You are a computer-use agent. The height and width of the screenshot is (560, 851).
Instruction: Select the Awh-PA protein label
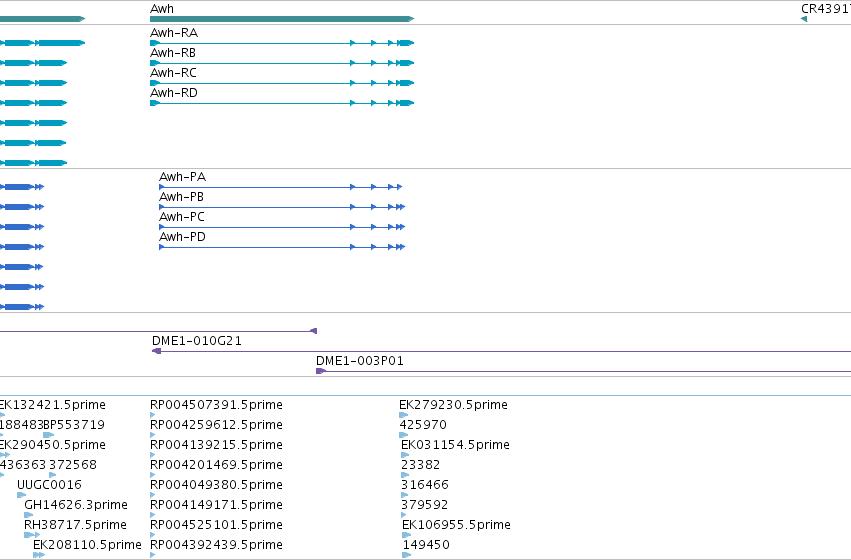(182, 177)
